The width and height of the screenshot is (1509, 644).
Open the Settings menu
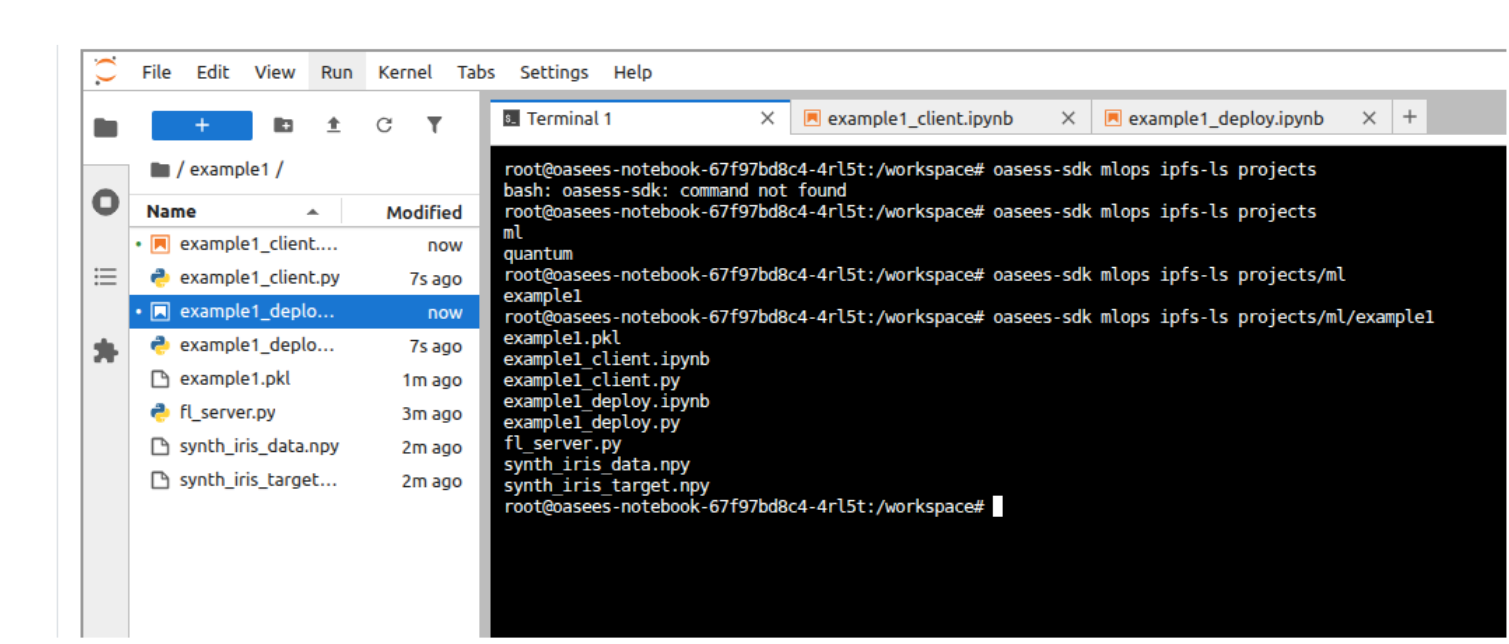[x=554, y=72]
